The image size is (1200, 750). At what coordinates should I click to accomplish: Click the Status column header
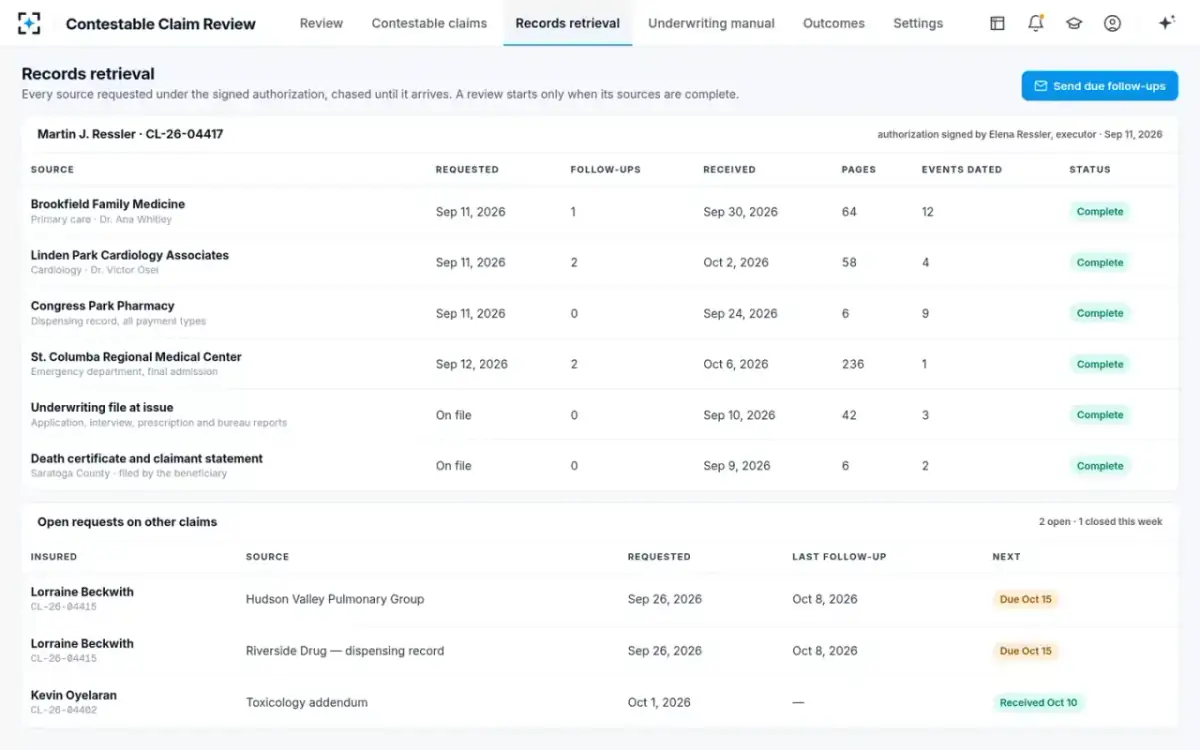(x=1090, y=170)
